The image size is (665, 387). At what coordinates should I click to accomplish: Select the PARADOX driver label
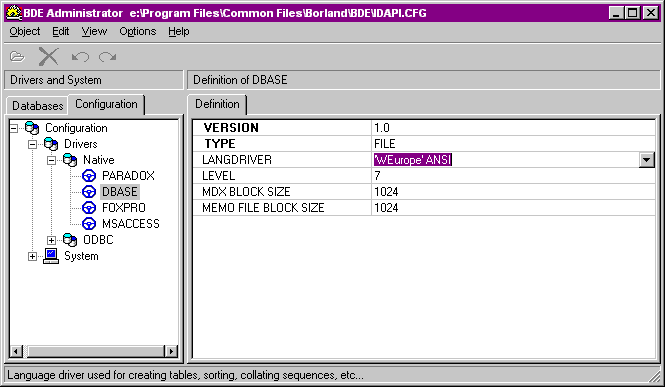[x=128, y=176]
